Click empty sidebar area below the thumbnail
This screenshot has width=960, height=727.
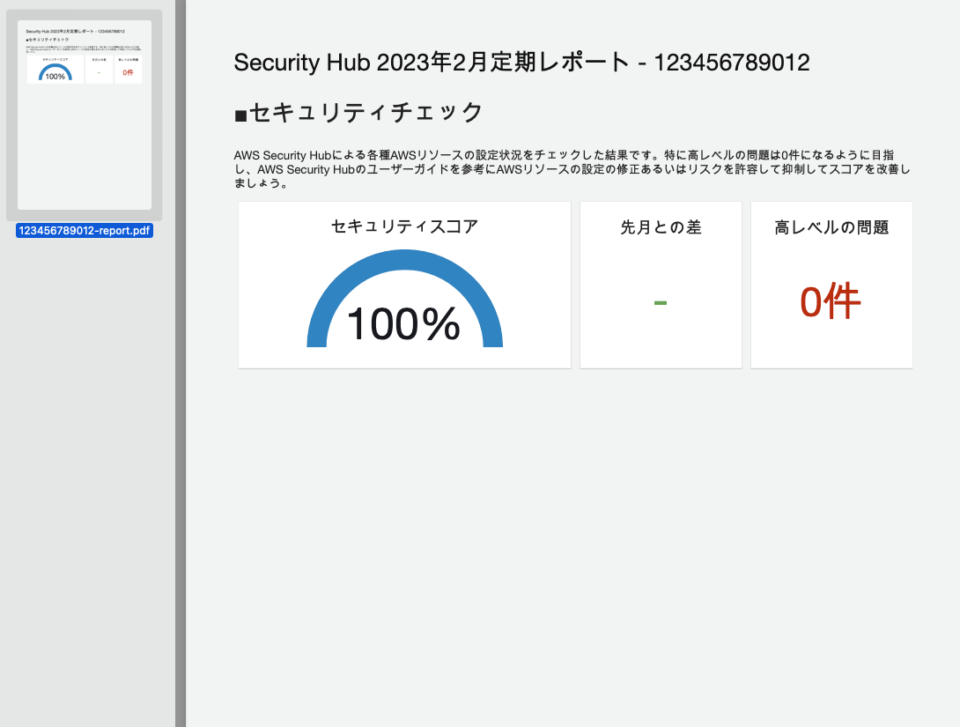pos(87,478)
